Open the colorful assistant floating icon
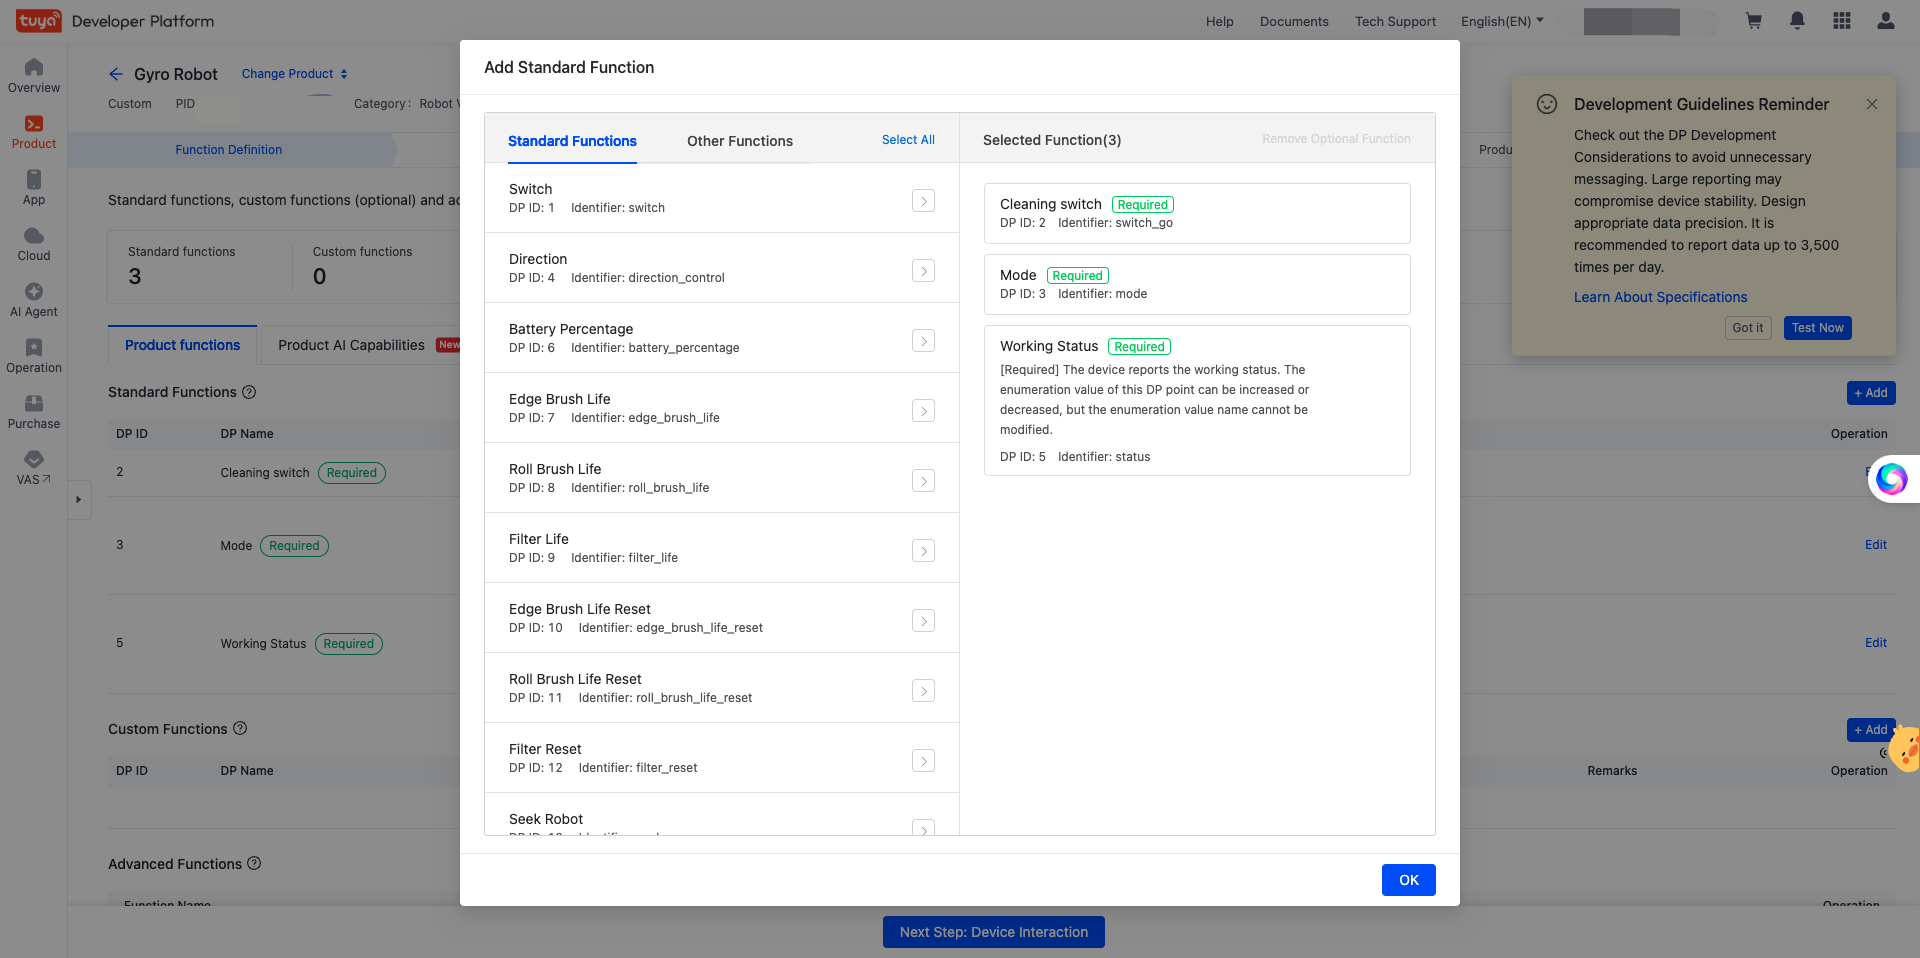 pyautogui.click(x=1891, y=479)
